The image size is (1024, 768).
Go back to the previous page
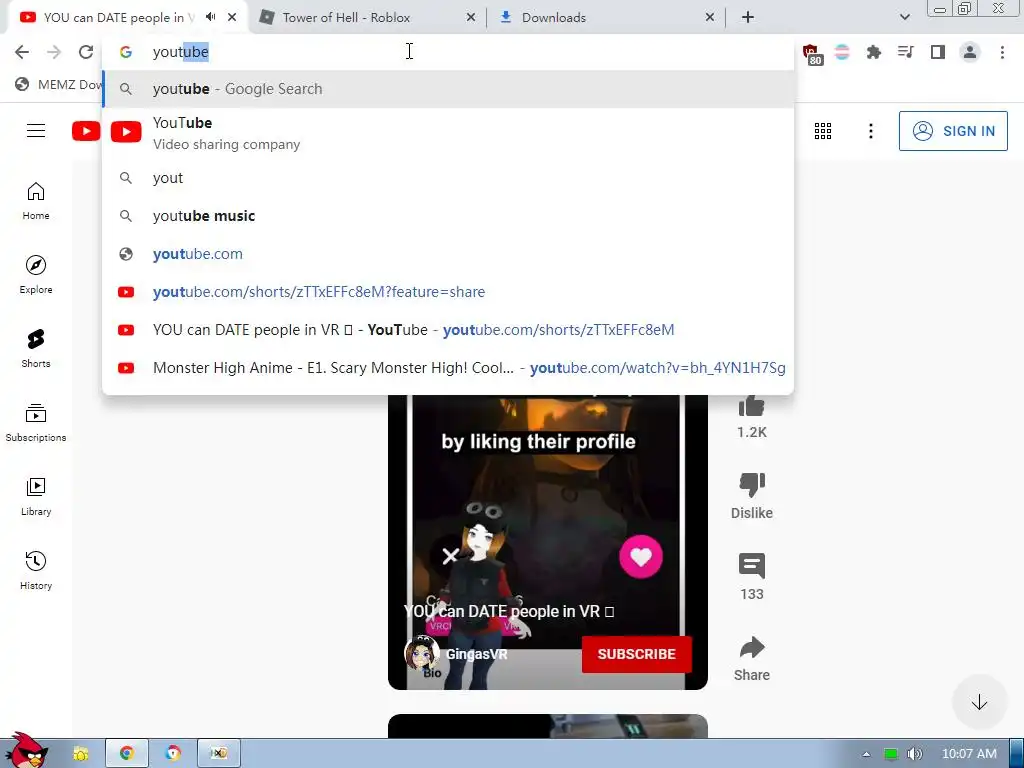click(x=22, y=52)
